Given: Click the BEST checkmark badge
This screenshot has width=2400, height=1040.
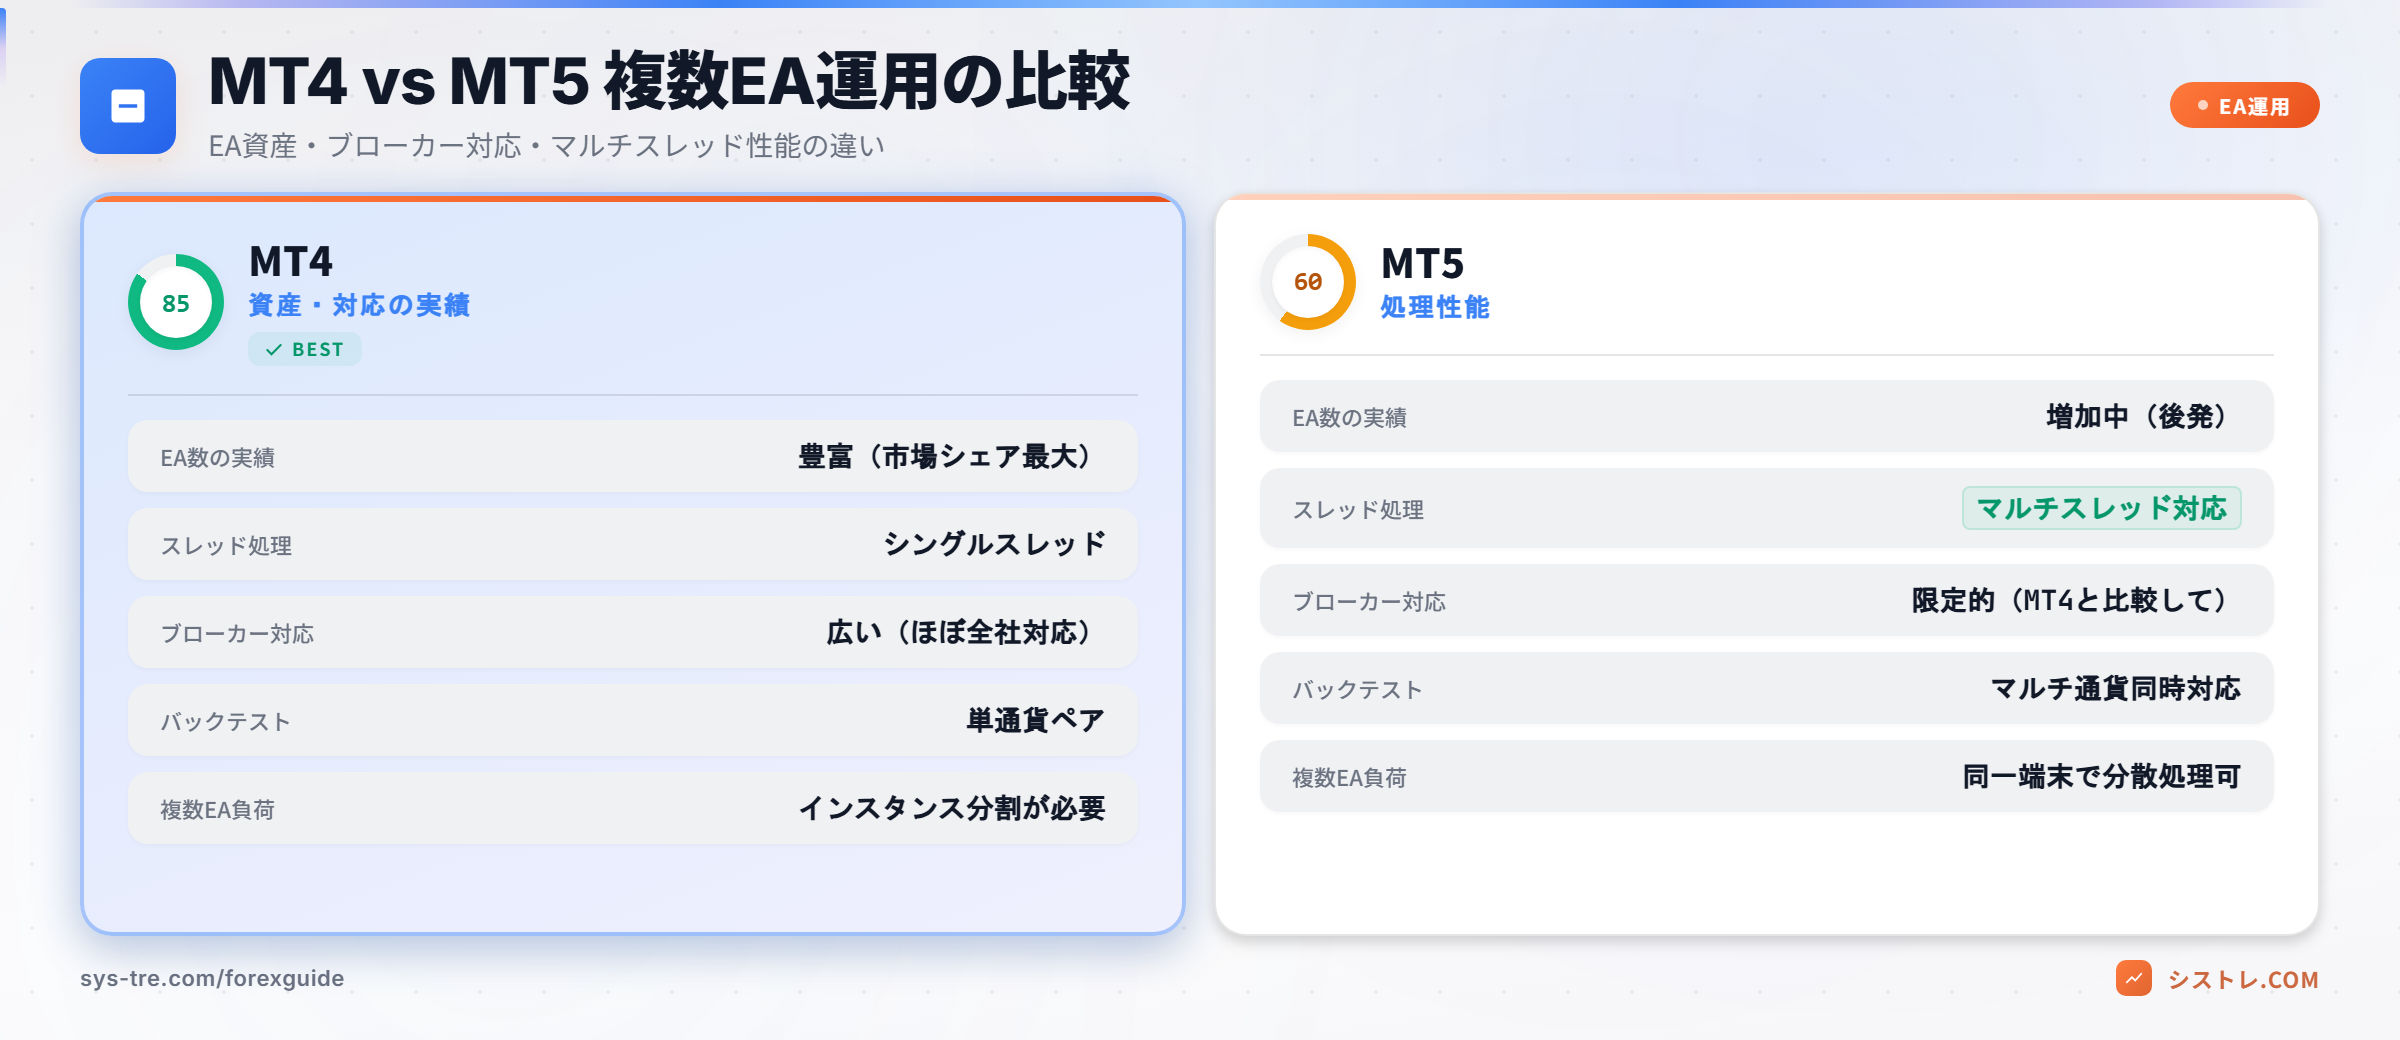Looking at the screenshot, I should 305,349.
